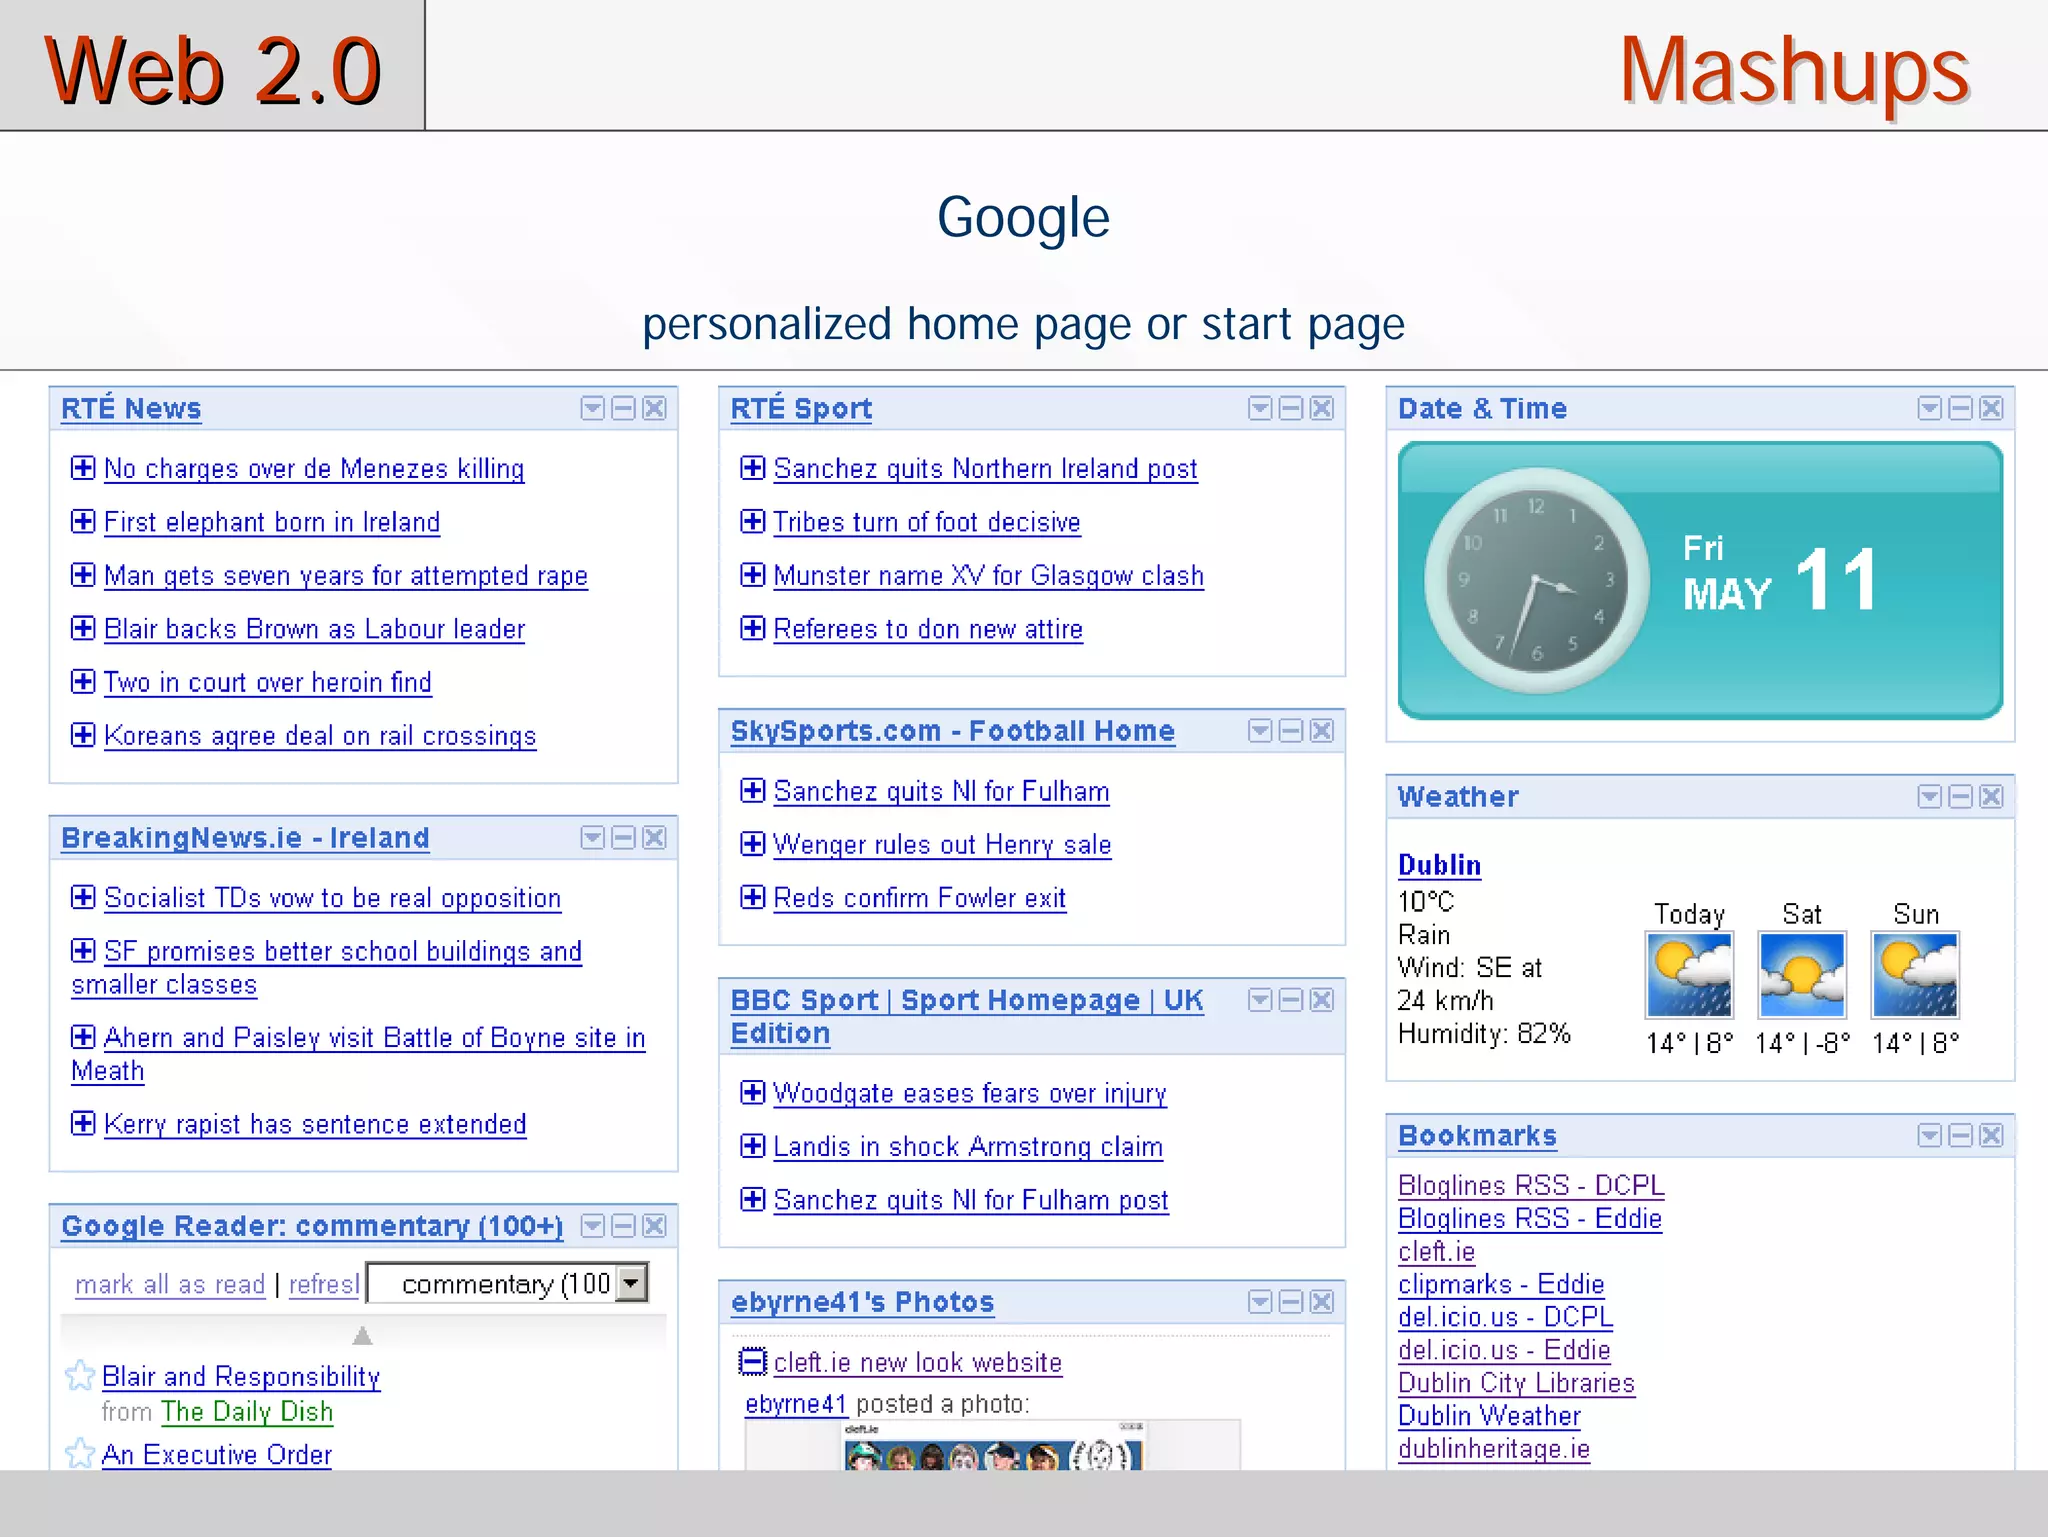Expand 'First elephant born in Ireland' story
Screen dimensions: 2048x1537
coord(83,521)
